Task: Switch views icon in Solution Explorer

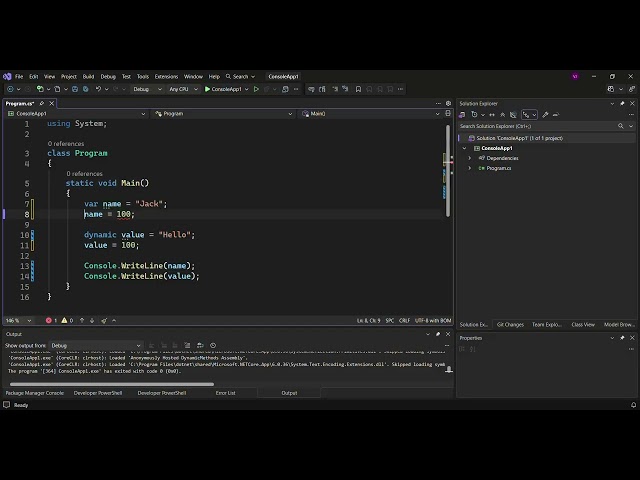Action: point(462,115)
